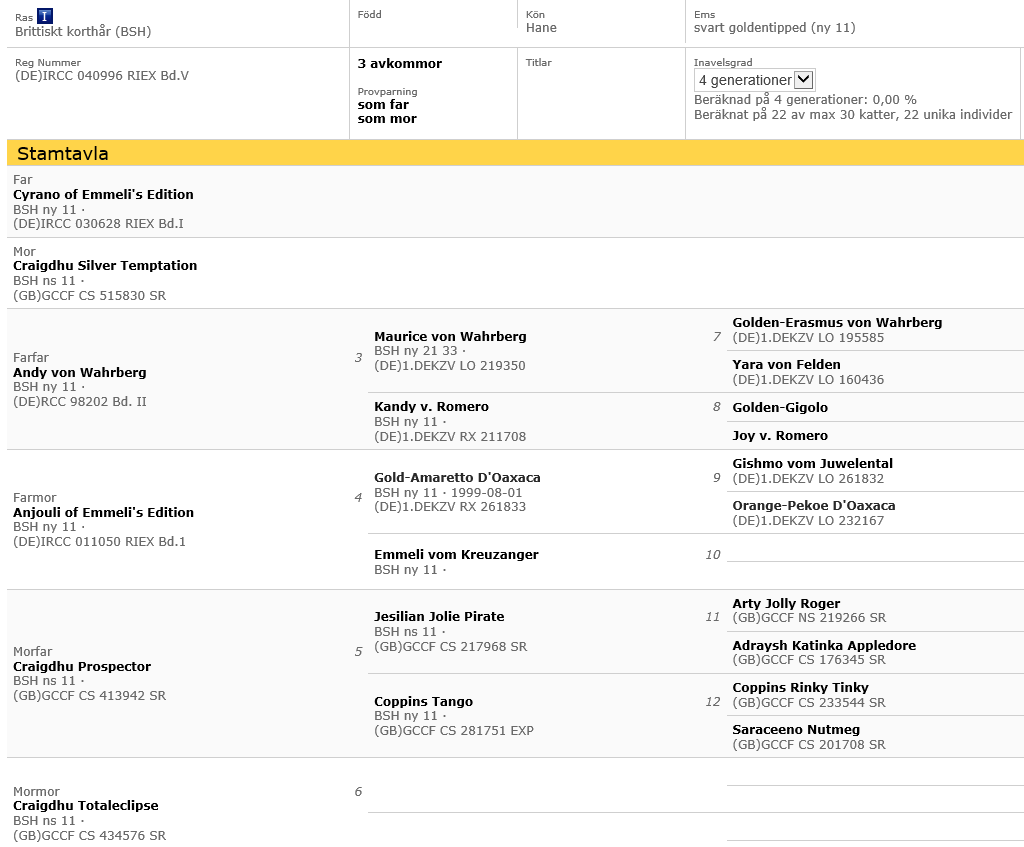Open Gold-Amaretto D'Oaxaca
This screenshot has height=847, width=1024.
[x=457, y=478]
